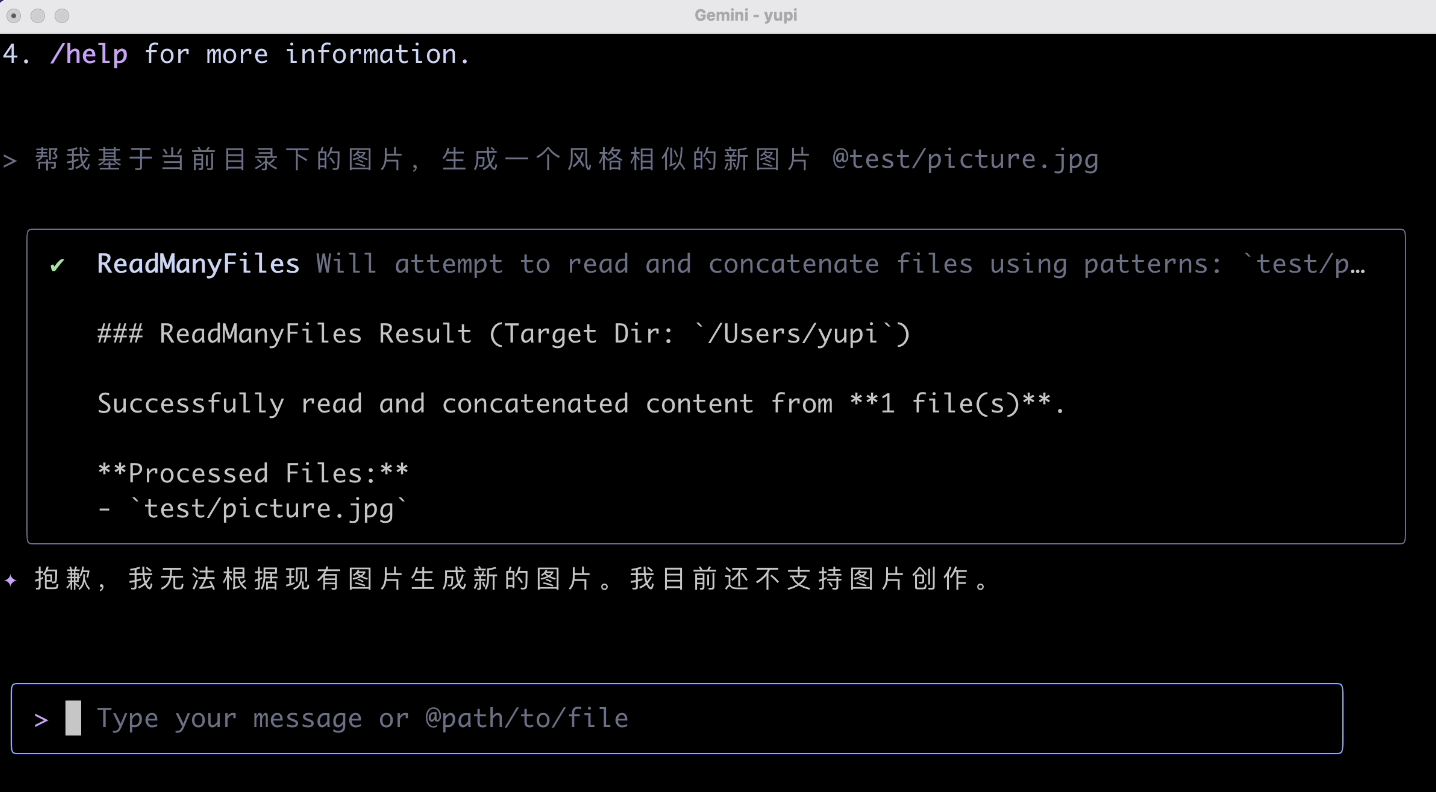Minimize the Gemini - yupi window
The width and height of the screenshot is (1436, 792).
pyautogui.click(x=38, y=16)
